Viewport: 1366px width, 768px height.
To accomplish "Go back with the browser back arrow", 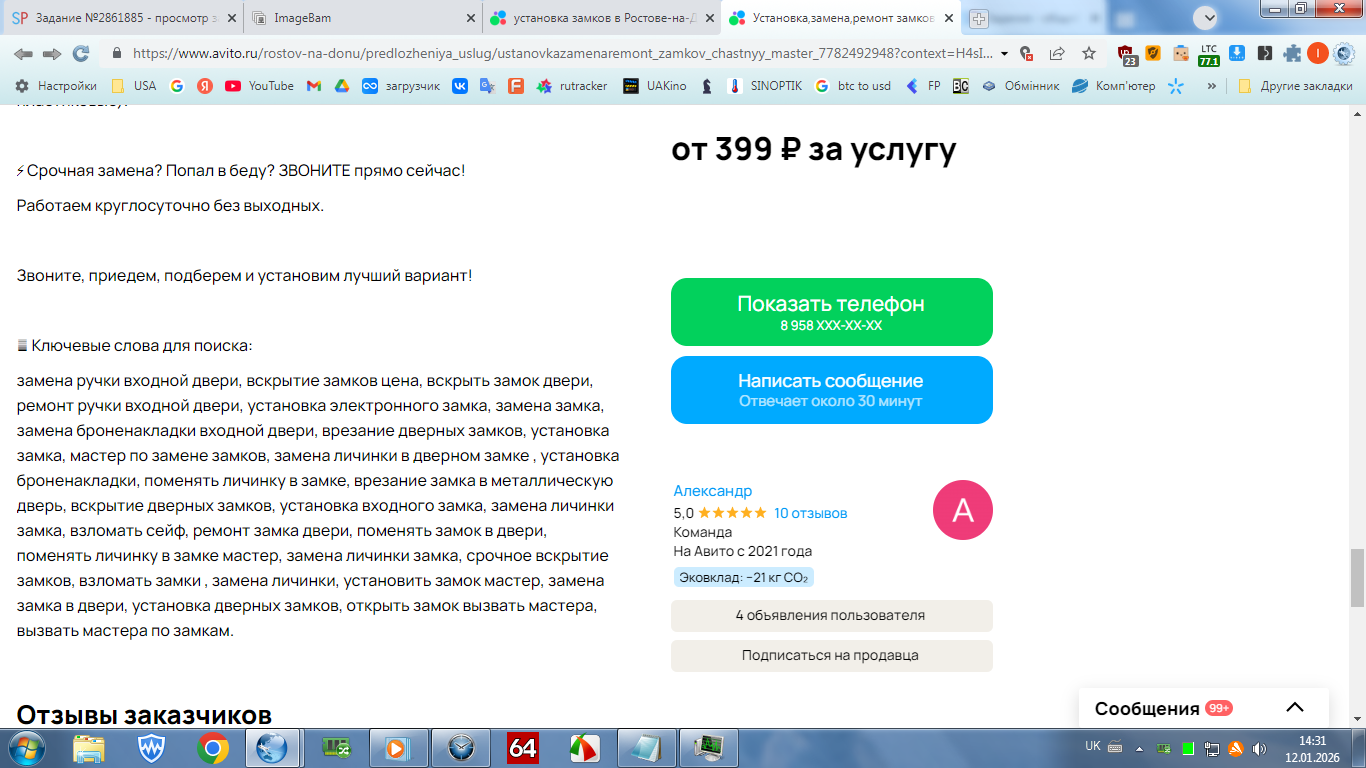I will coord(23,53).
